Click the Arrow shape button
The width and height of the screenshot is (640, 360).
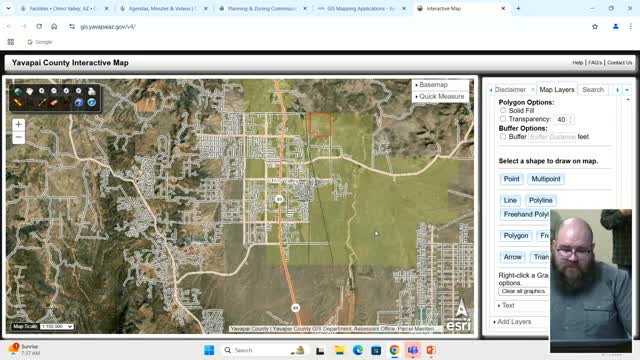tap(512, 257)
